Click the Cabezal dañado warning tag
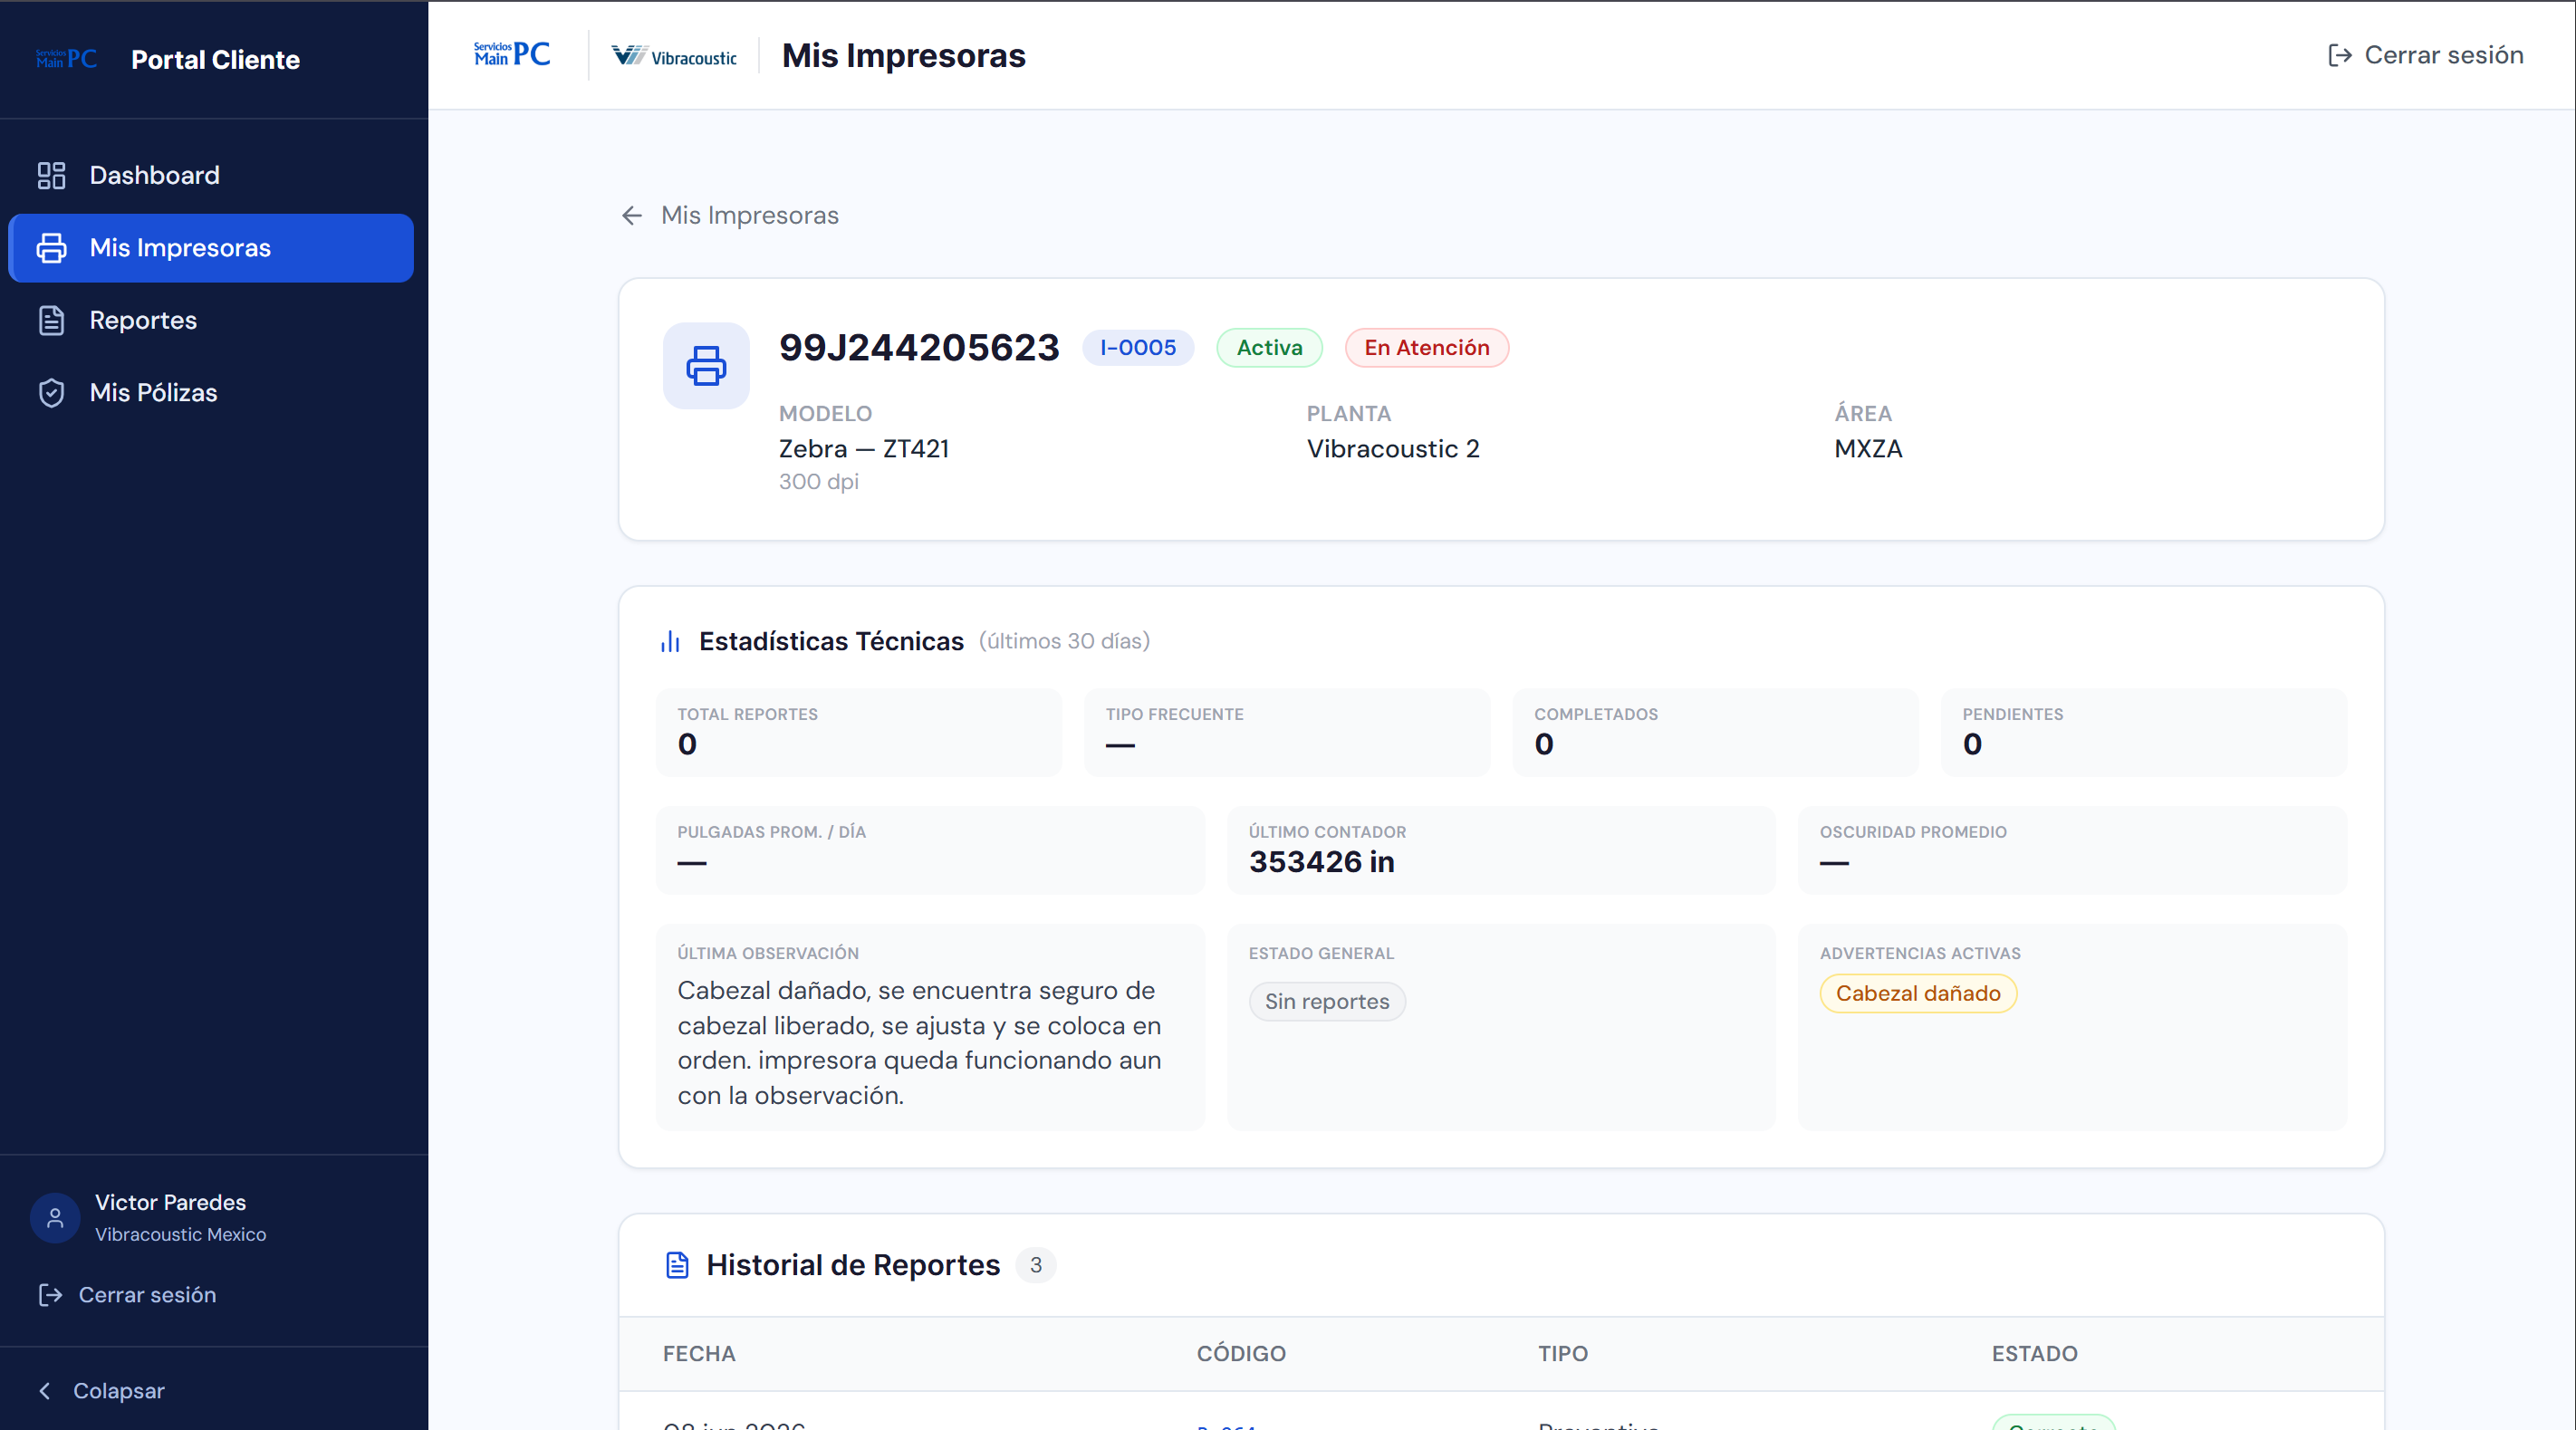The image size is (2576, 1430). pos(1917,994)
